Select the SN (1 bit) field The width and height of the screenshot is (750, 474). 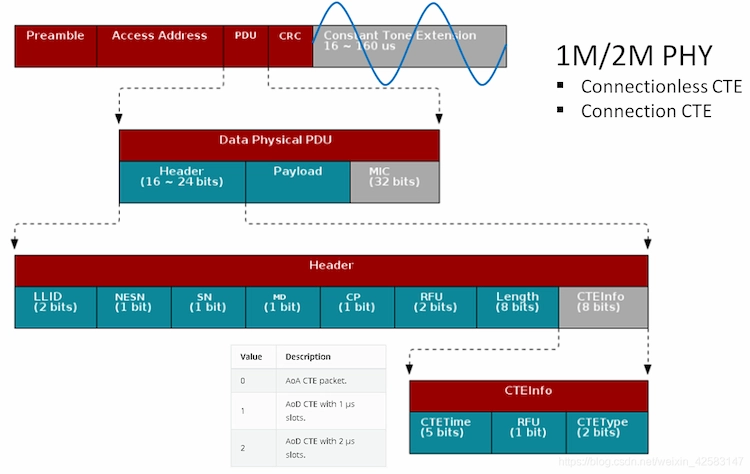(209, 307)
